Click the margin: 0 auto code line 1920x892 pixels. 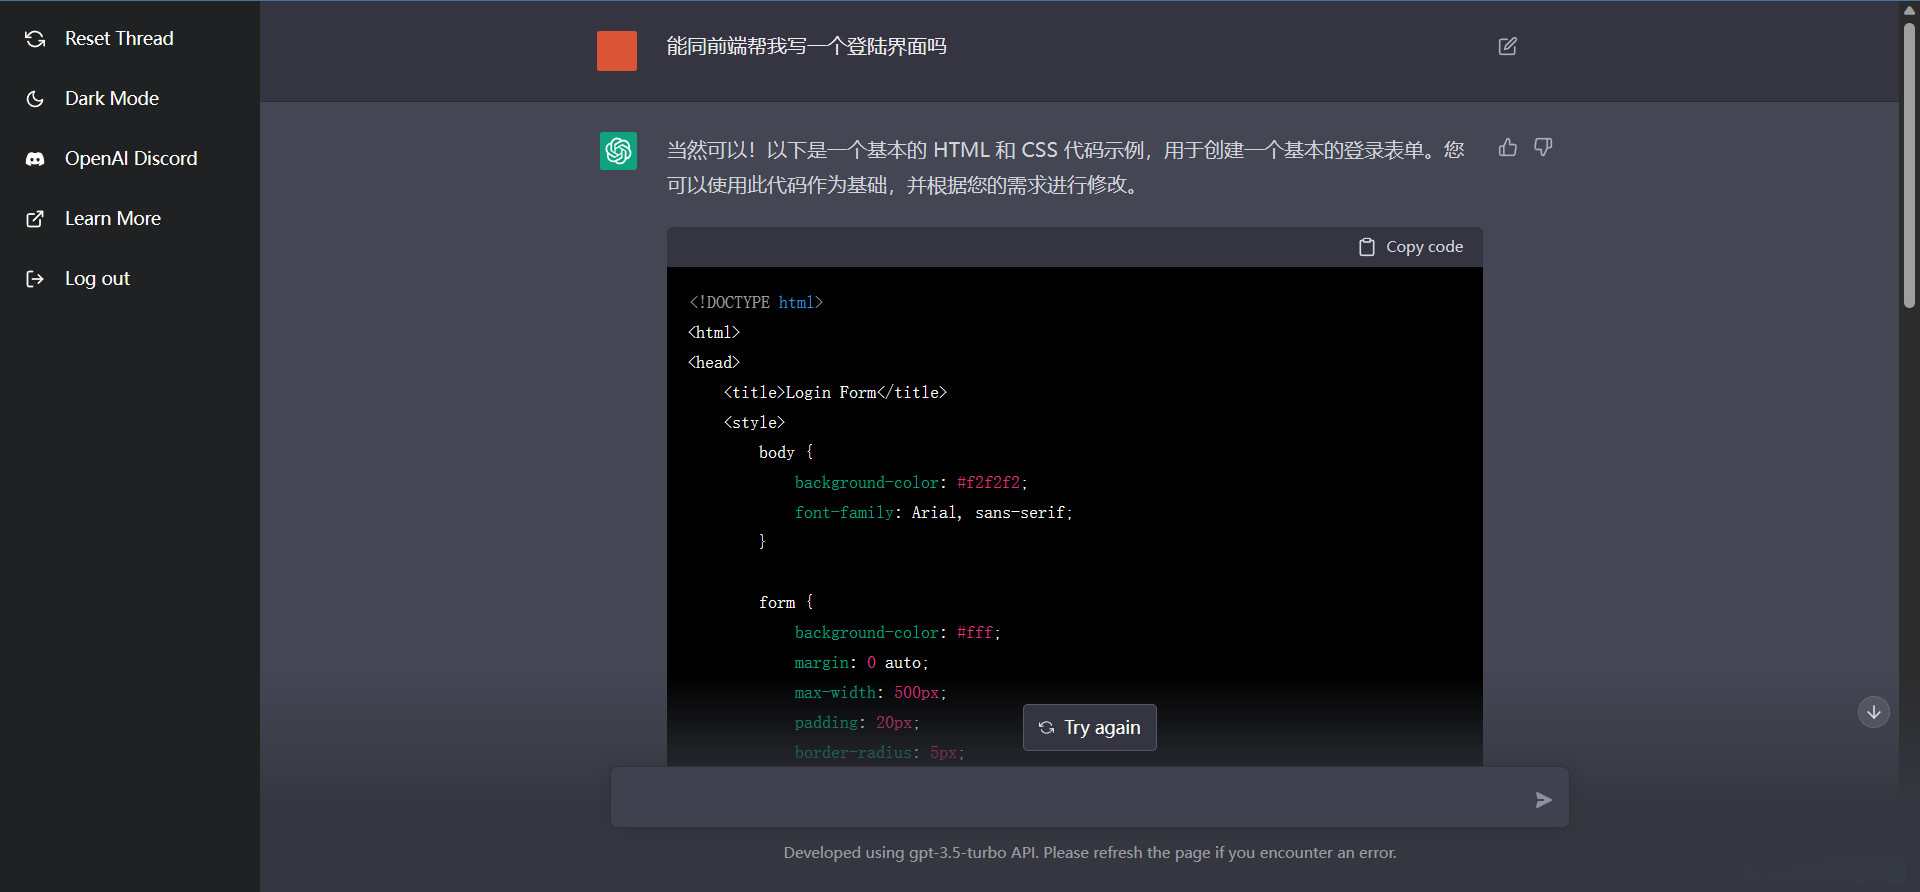[x=861, y=663]
